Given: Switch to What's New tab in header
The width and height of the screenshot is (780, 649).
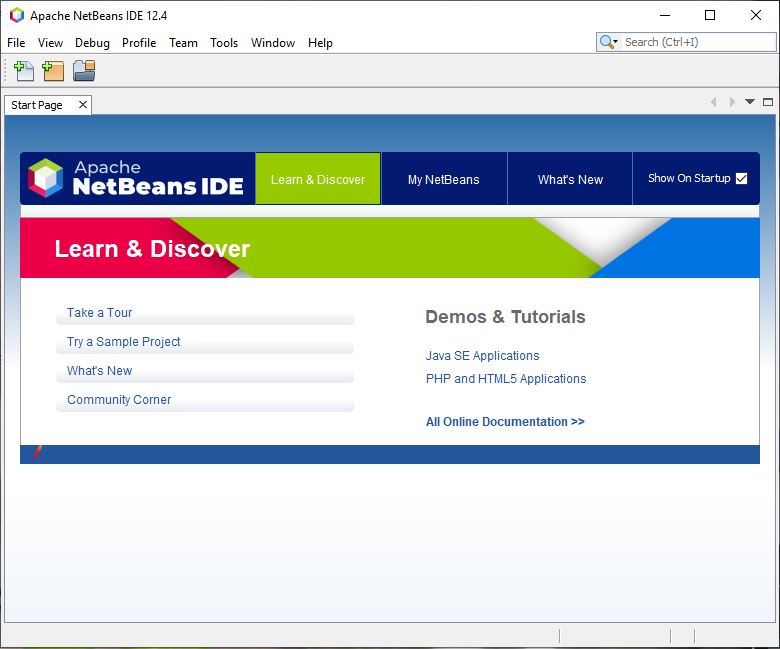Looking at the screenshot, I should 570,179.
